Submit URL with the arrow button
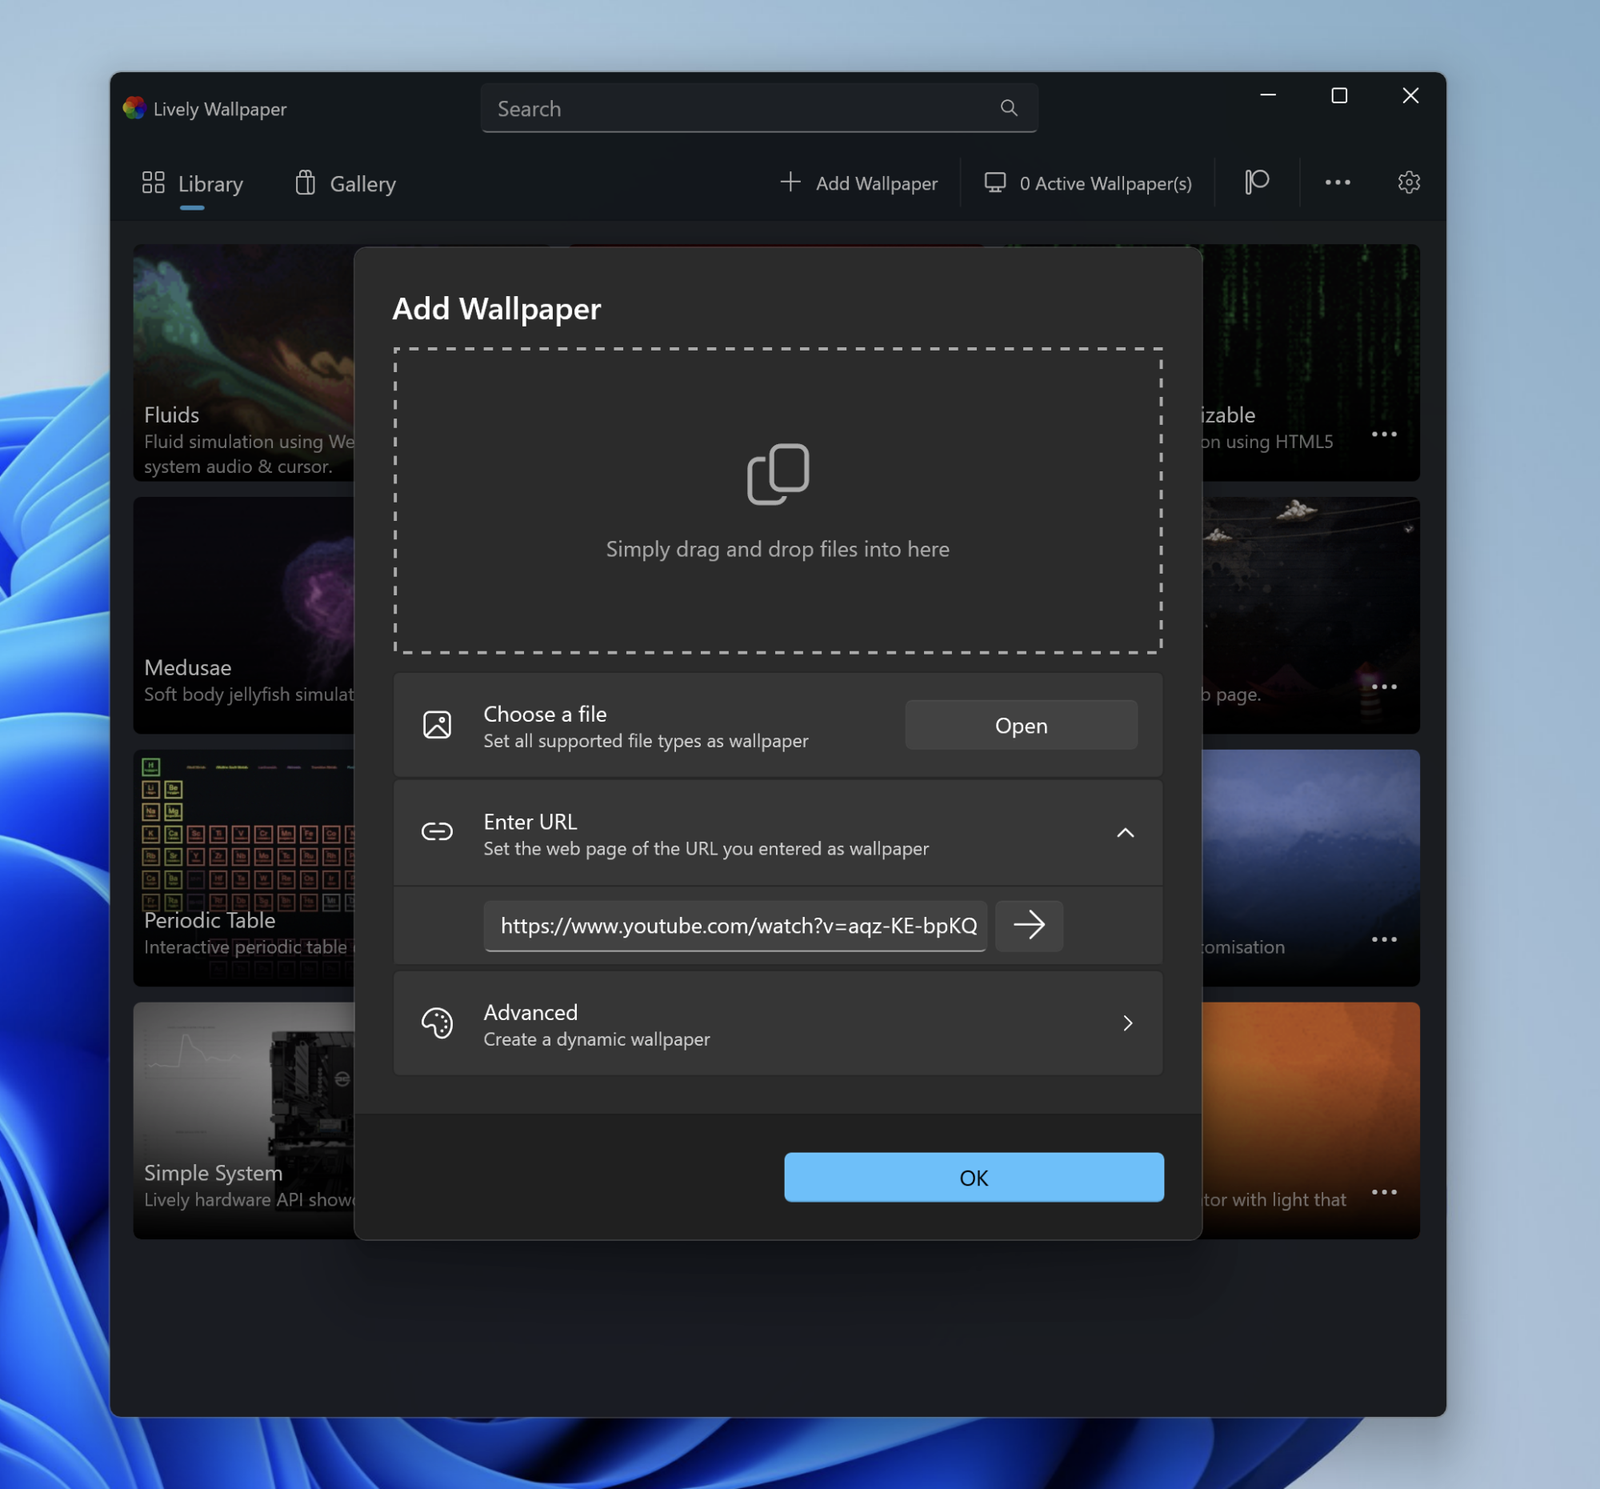The height and width of the screenshot is (1489, 1600). click(1029, 925)
